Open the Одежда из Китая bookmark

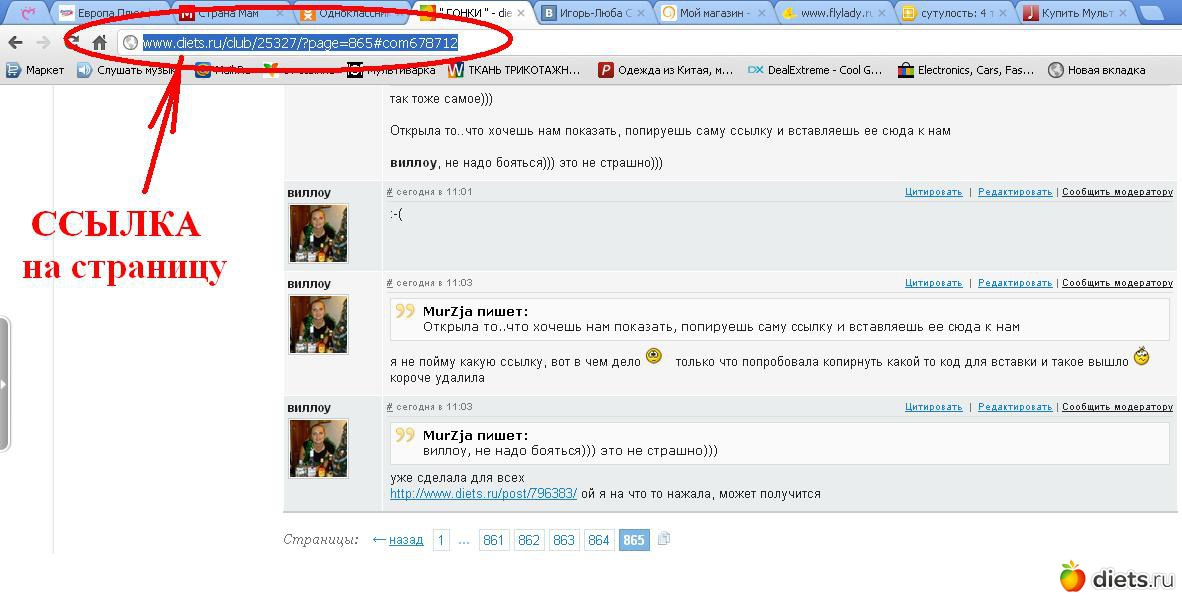665,70
